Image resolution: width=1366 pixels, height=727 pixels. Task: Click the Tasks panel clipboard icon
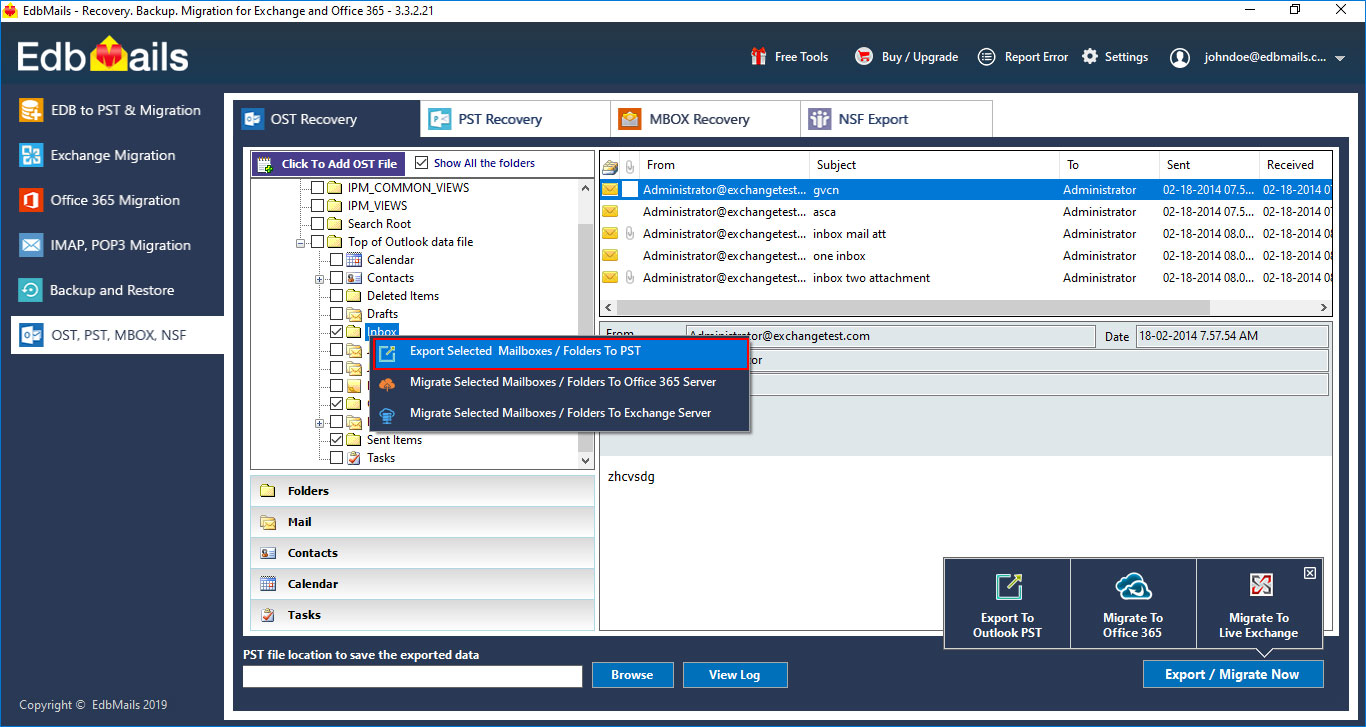pos(268,615)
